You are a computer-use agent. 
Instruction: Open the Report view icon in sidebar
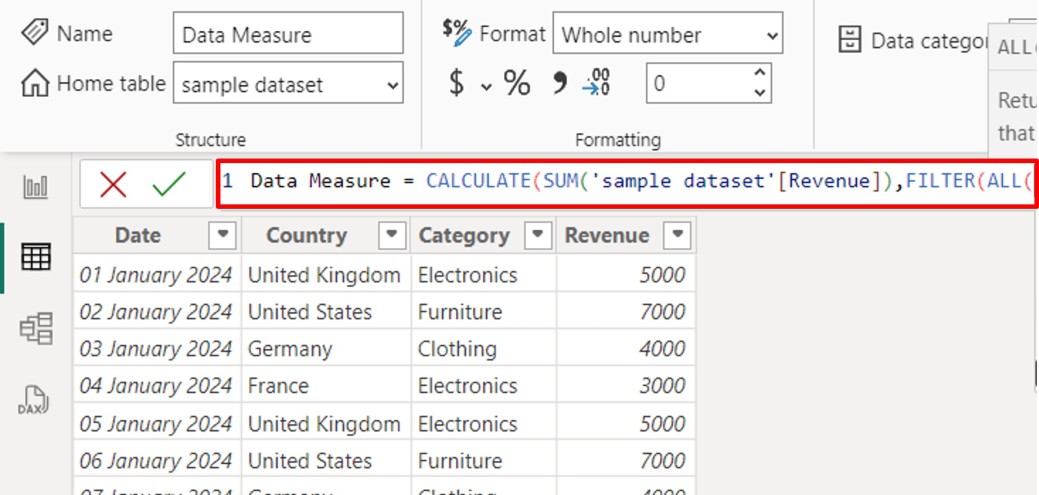pos(36,187)
